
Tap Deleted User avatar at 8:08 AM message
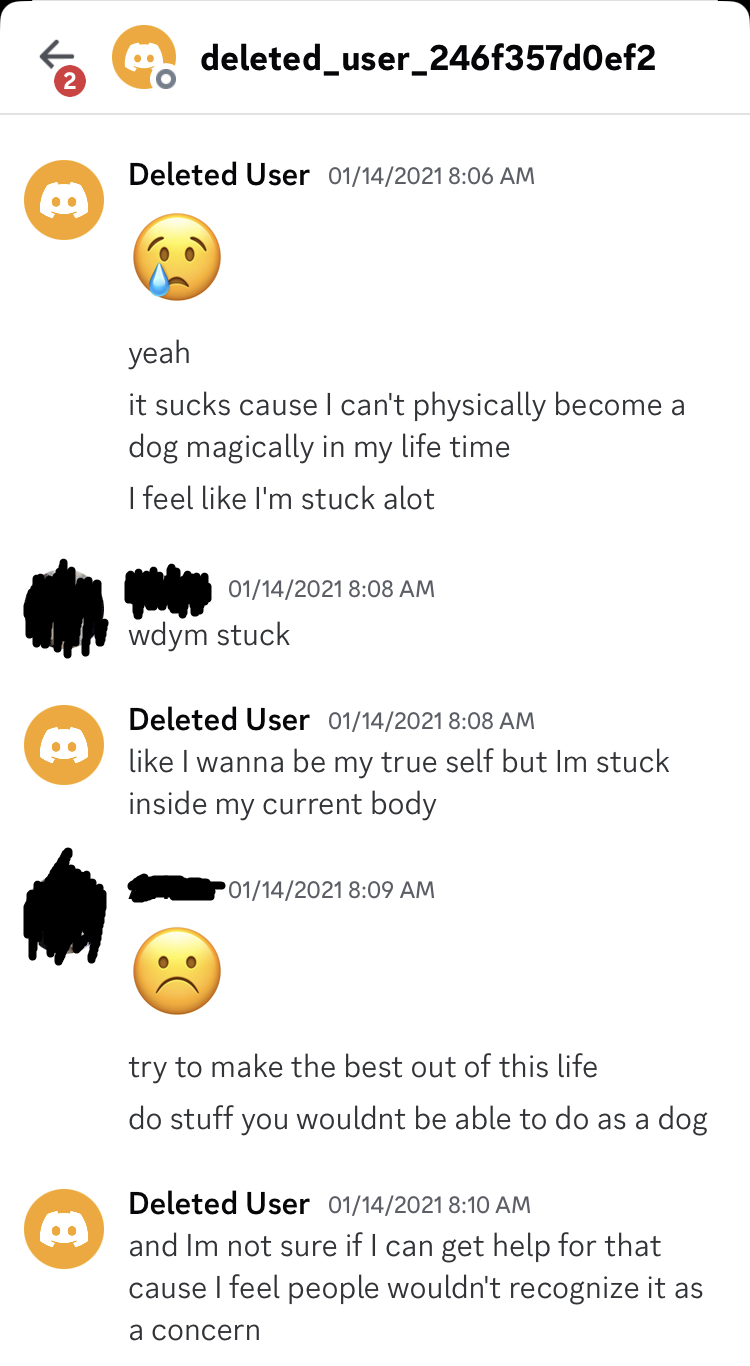64,745
